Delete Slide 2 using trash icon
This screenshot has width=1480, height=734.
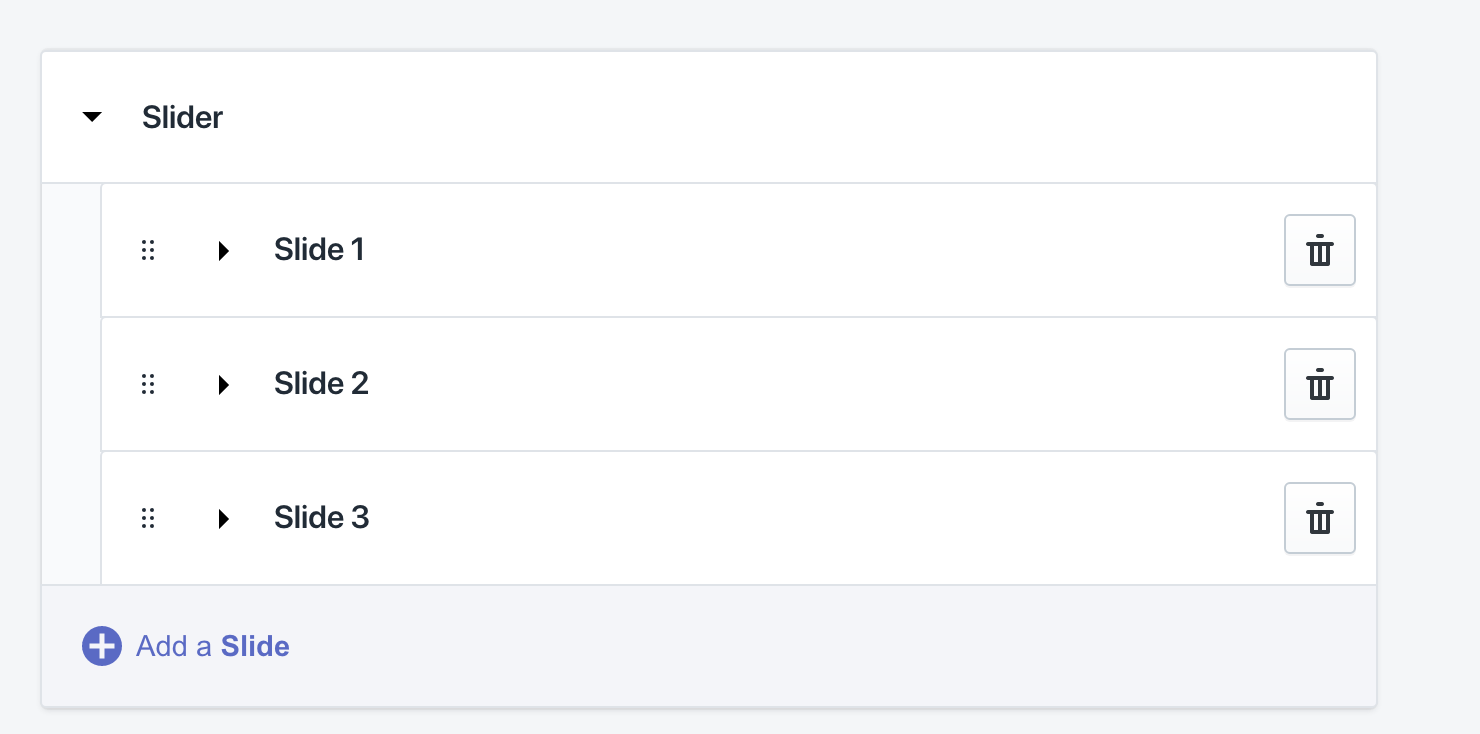coord(1319,384)
